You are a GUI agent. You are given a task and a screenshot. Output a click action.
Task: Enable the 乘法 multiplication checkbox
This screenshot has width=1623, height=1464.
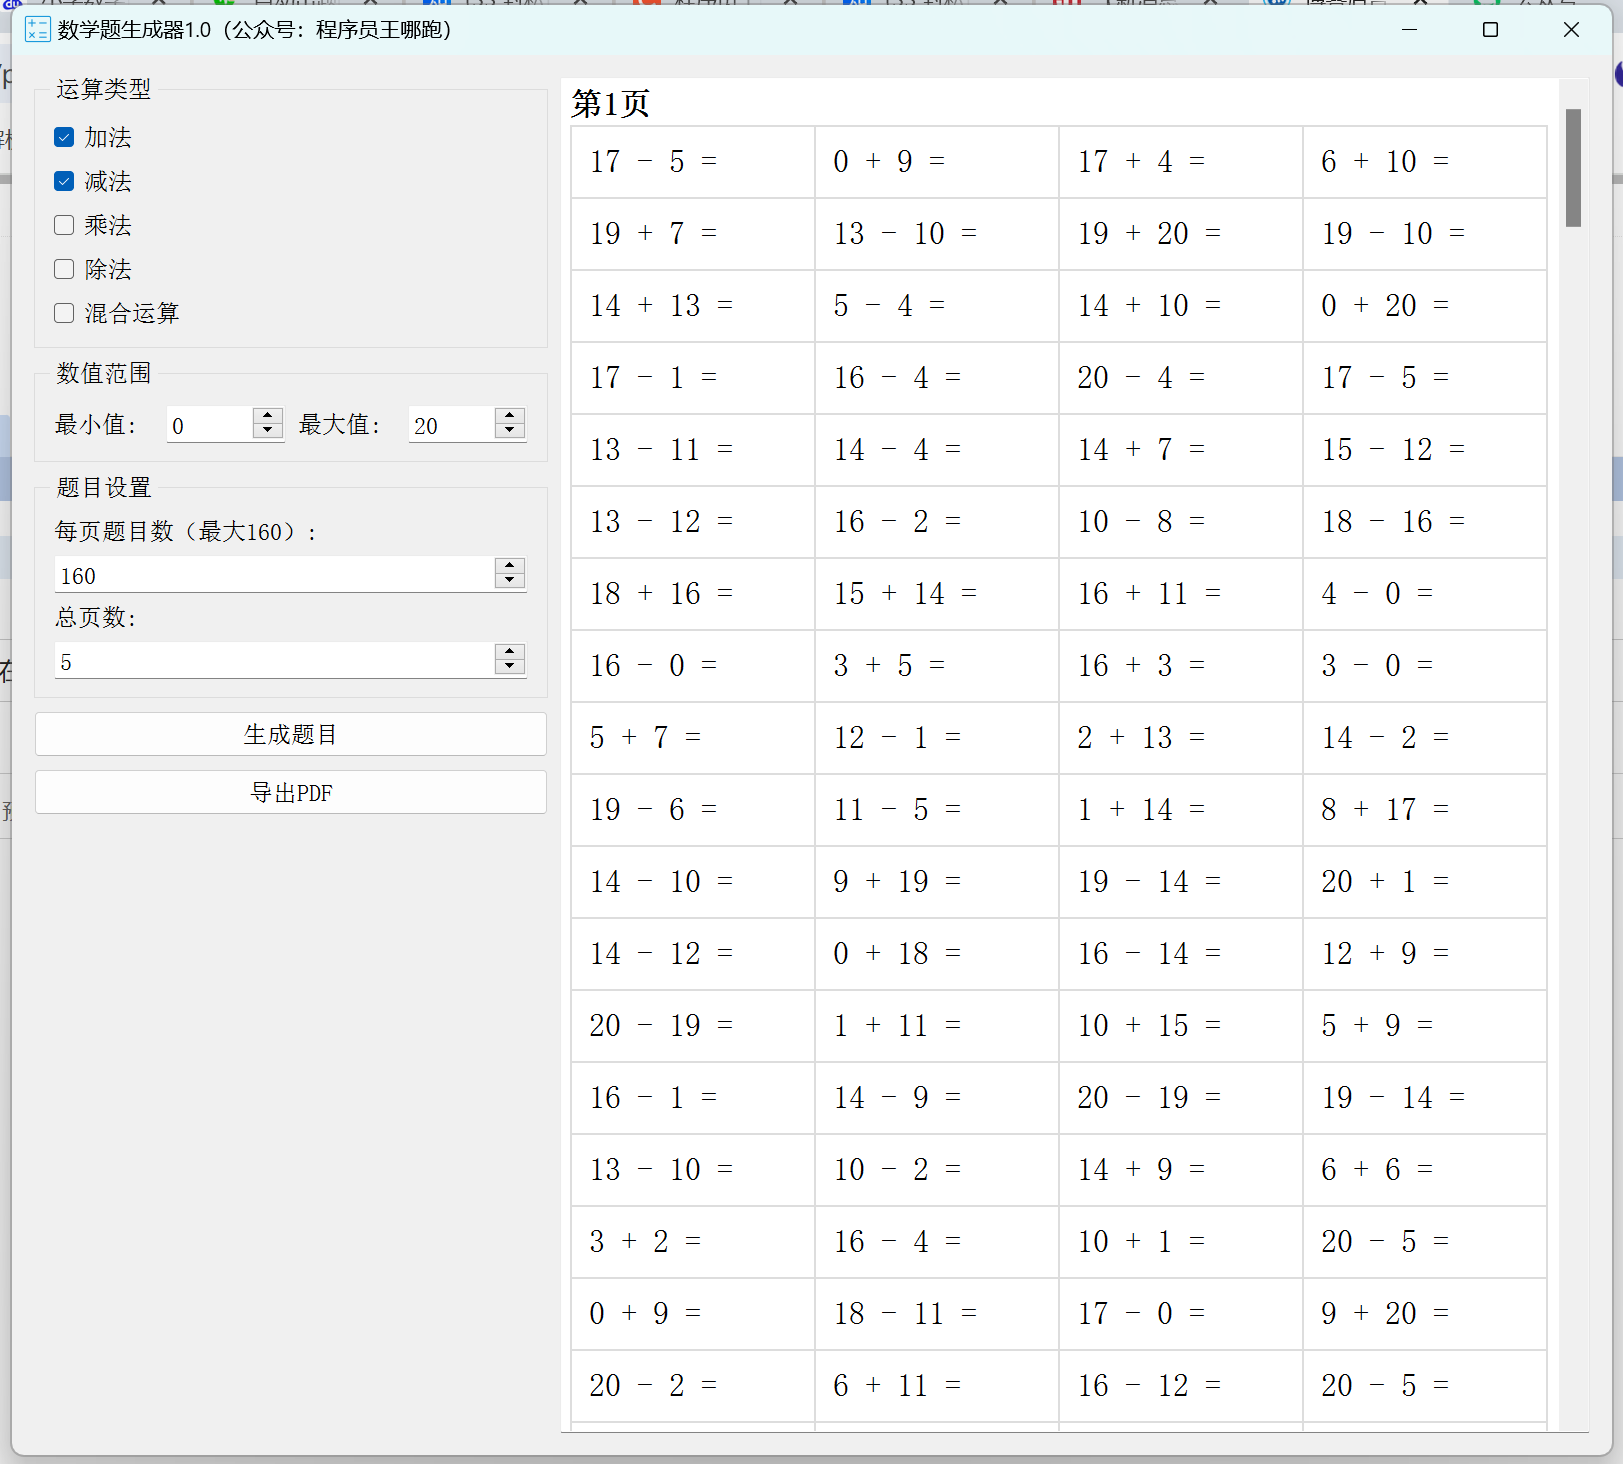(65, 225)
